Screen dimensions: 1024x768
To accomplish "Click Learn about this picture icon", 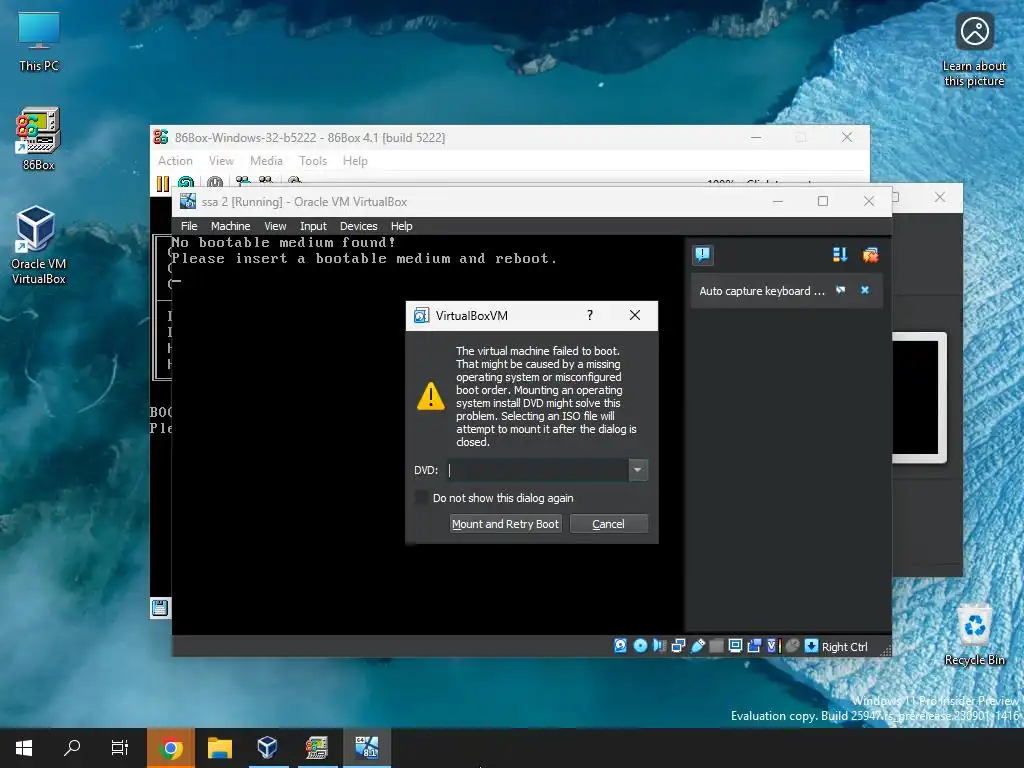I will point(974,50).
